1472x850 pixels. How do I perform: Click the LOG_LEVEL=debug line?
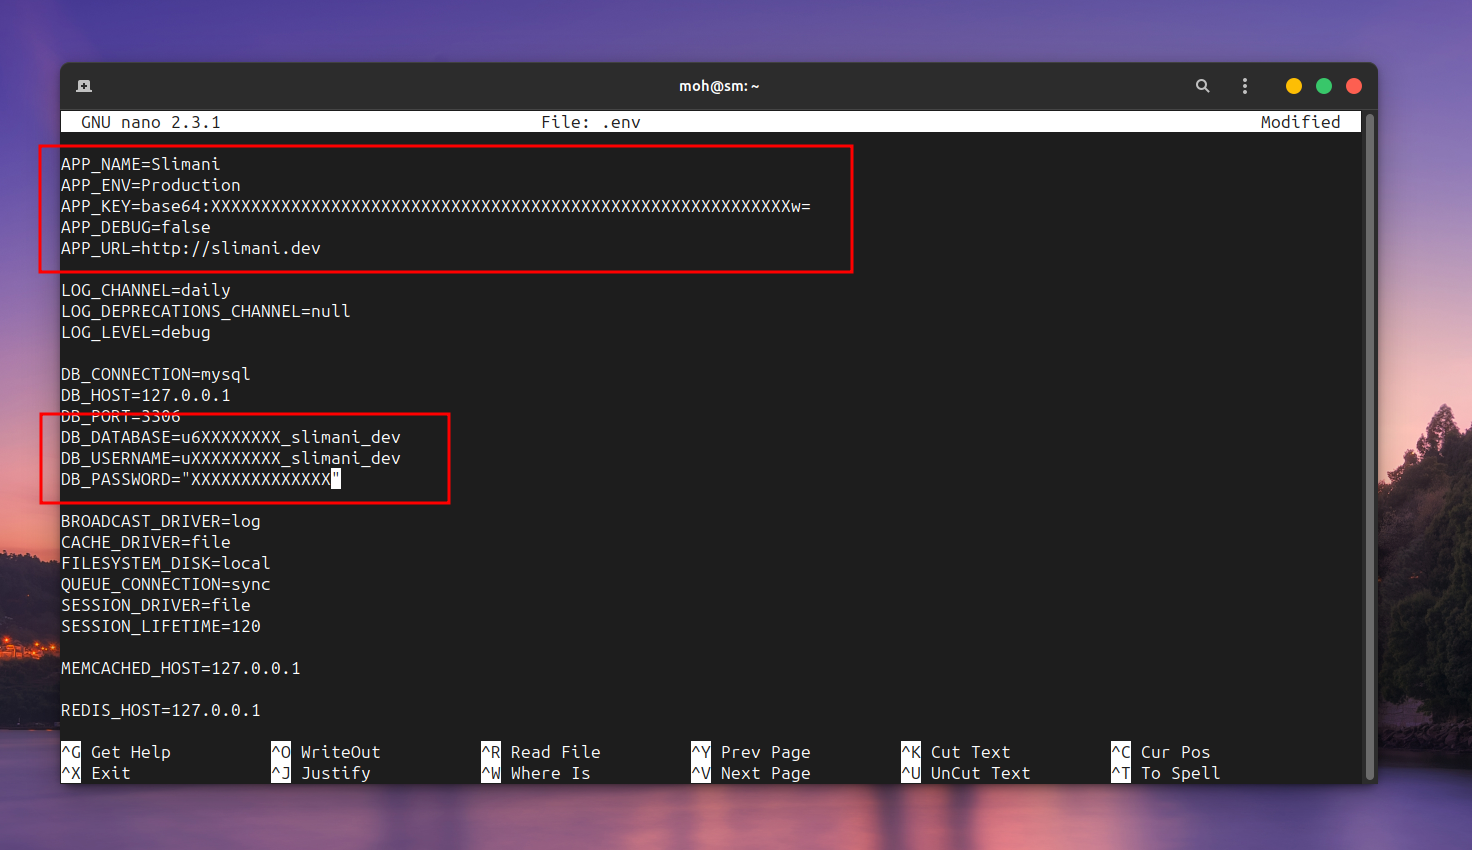(136, 332)
